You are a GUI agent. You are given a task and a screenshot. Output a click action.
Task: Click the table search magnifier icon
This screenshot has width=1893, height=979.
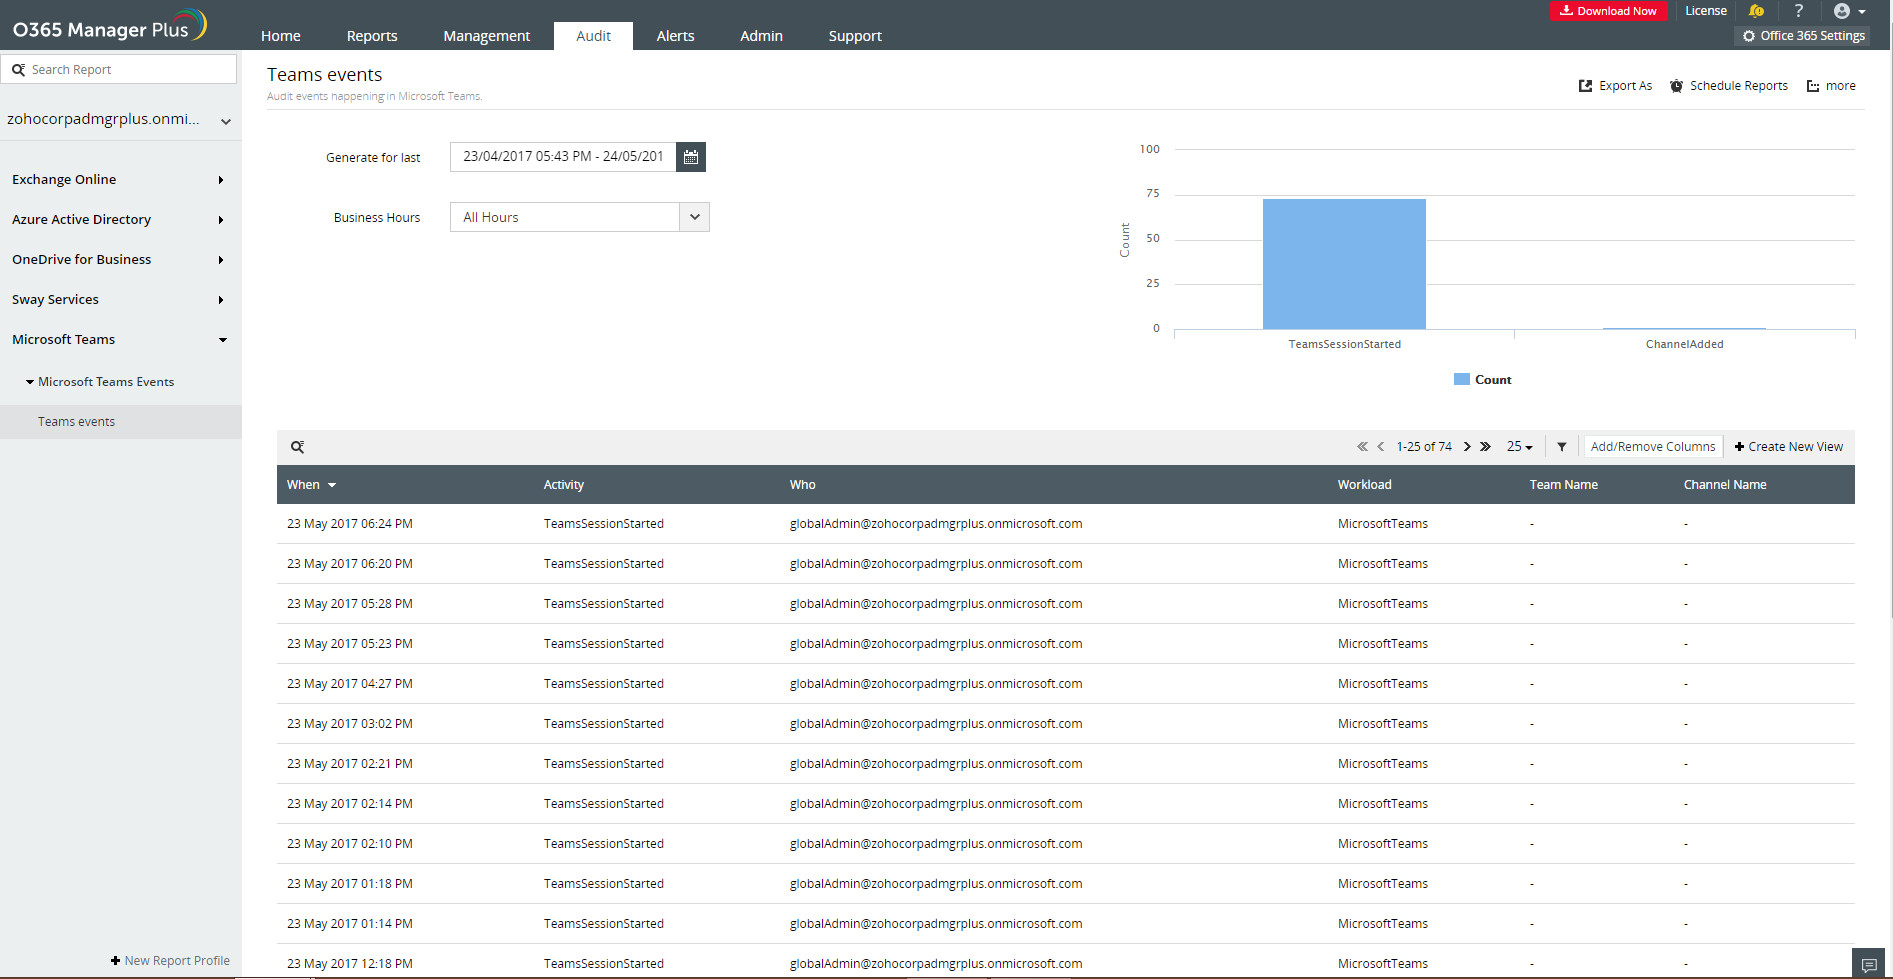tap(298, 447)
